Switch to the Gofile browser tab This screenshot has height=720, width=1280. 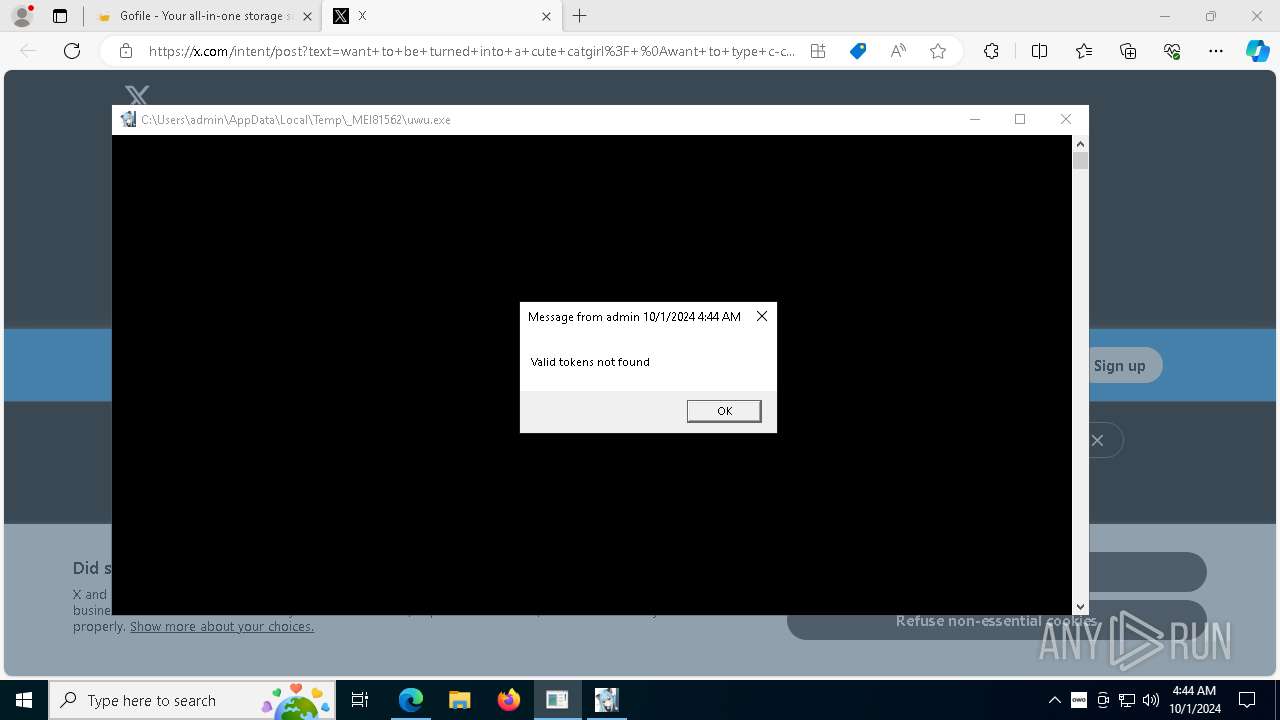pos(205,16)
